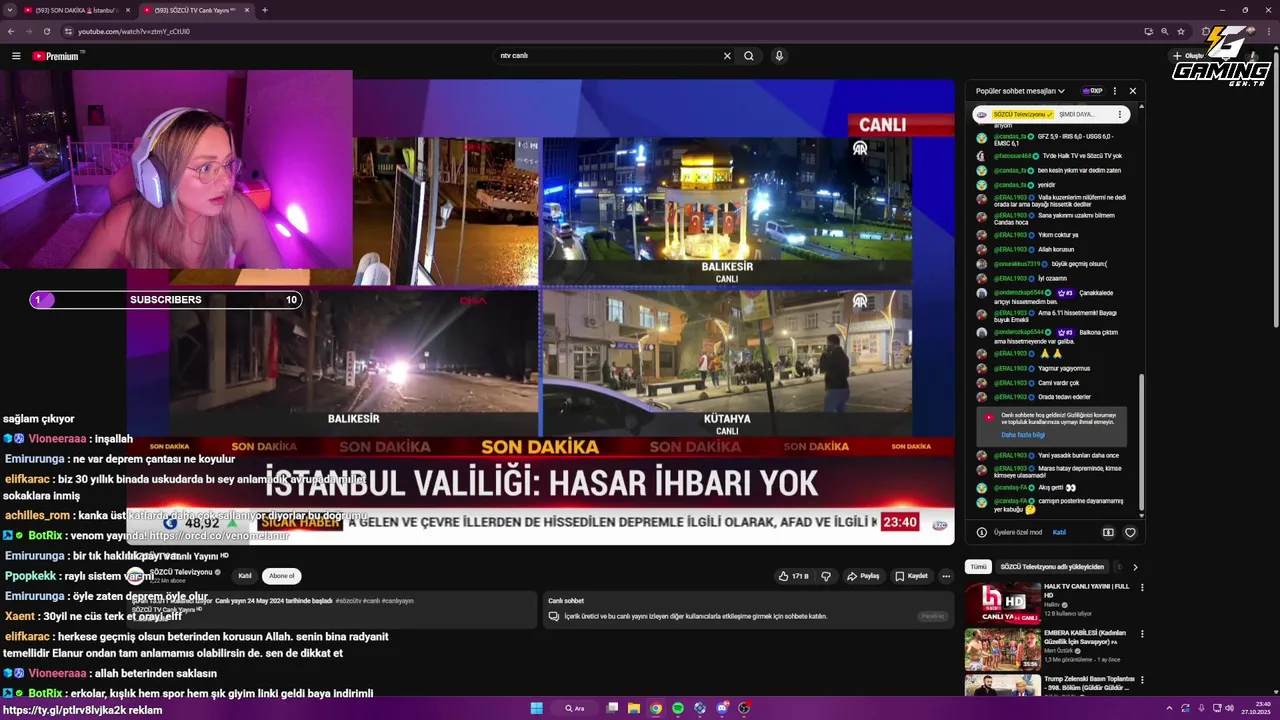1280x720 pixels.
Task: Toggle 'Abone ol' subscribe button
Action: (x=282, y=576)
